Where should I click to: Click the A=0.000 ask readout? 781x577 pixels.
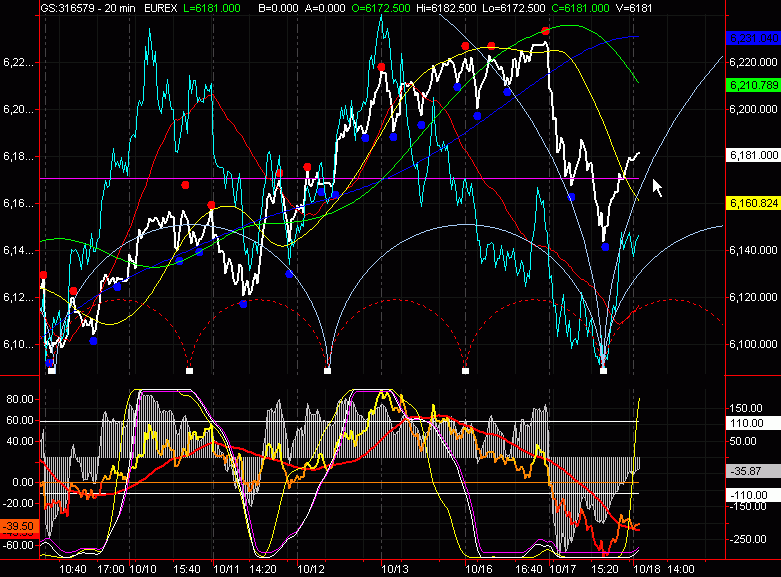point(325,8)
